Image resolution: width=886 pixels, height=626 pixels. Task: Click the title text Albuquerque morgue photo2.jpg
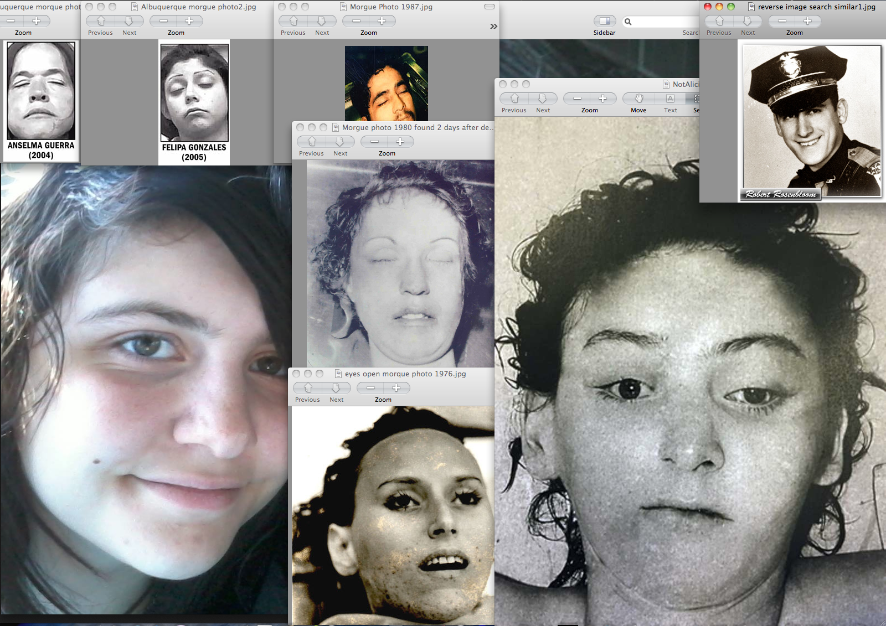click(x=198, y=7)
